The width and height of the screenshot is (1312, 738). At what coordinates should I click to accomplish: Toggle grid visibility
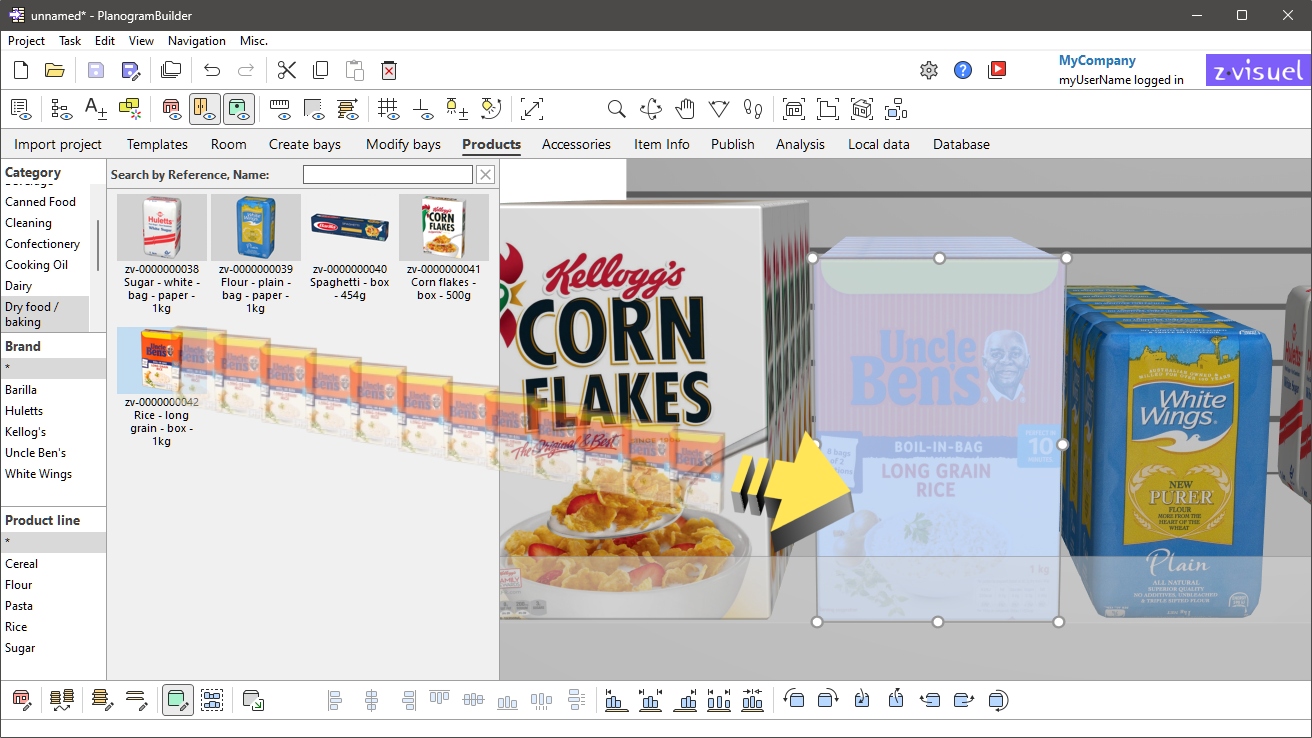coord(389,108)
